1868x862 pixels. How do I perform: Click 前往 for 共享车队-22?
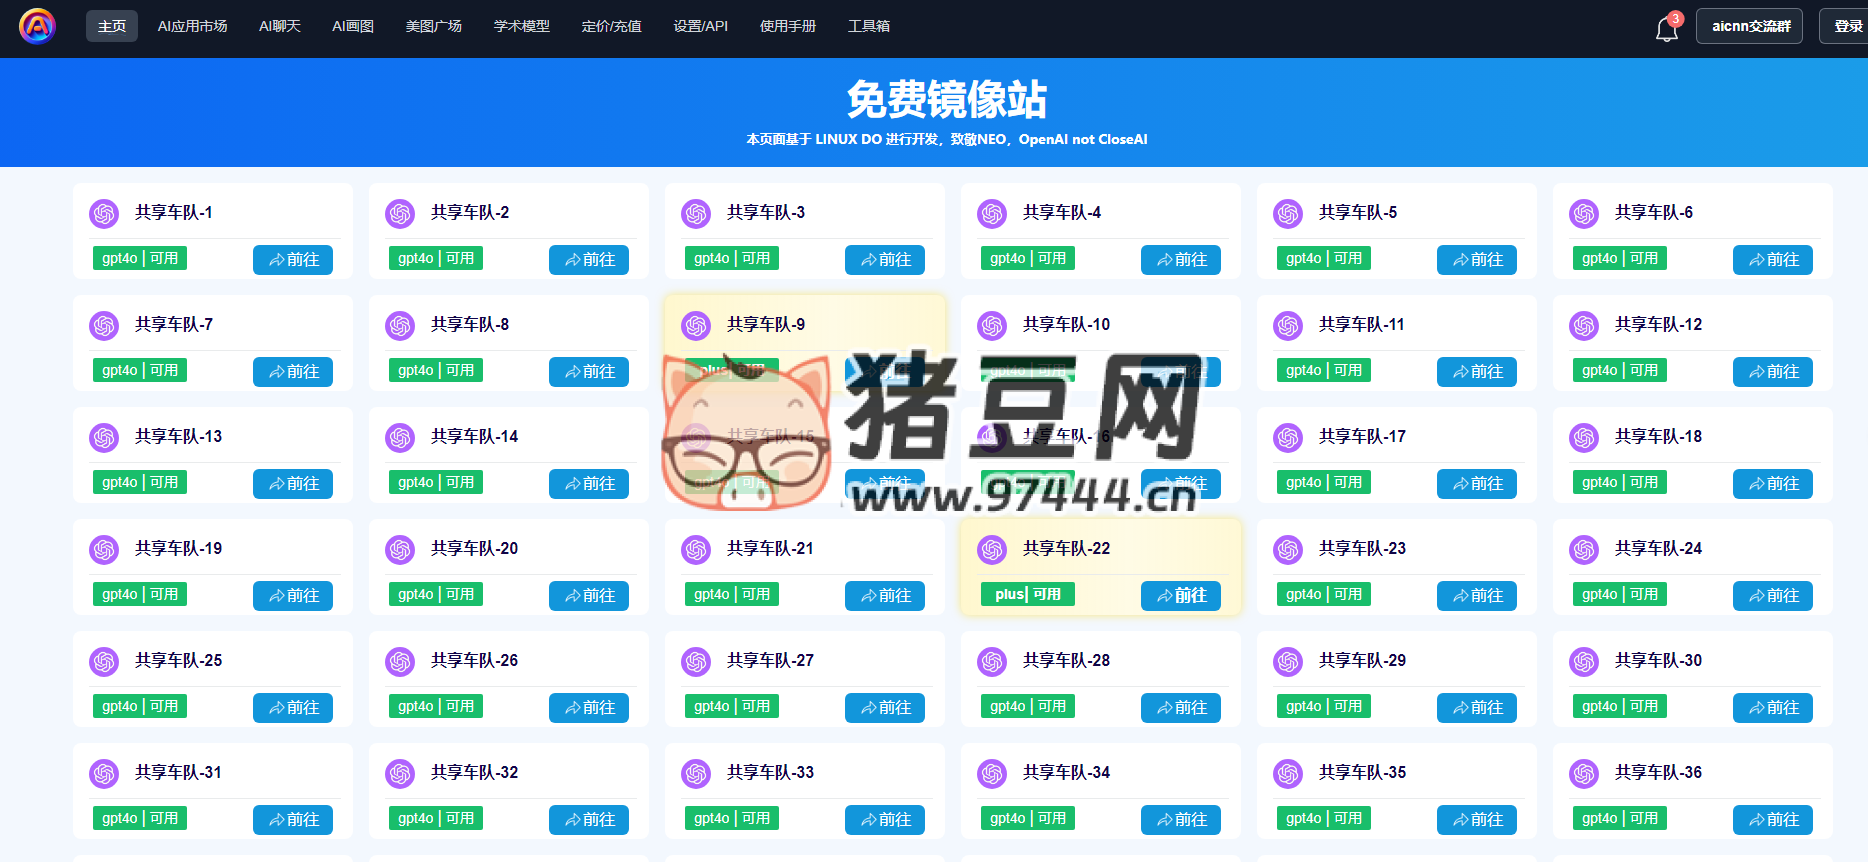[1181, 596]
